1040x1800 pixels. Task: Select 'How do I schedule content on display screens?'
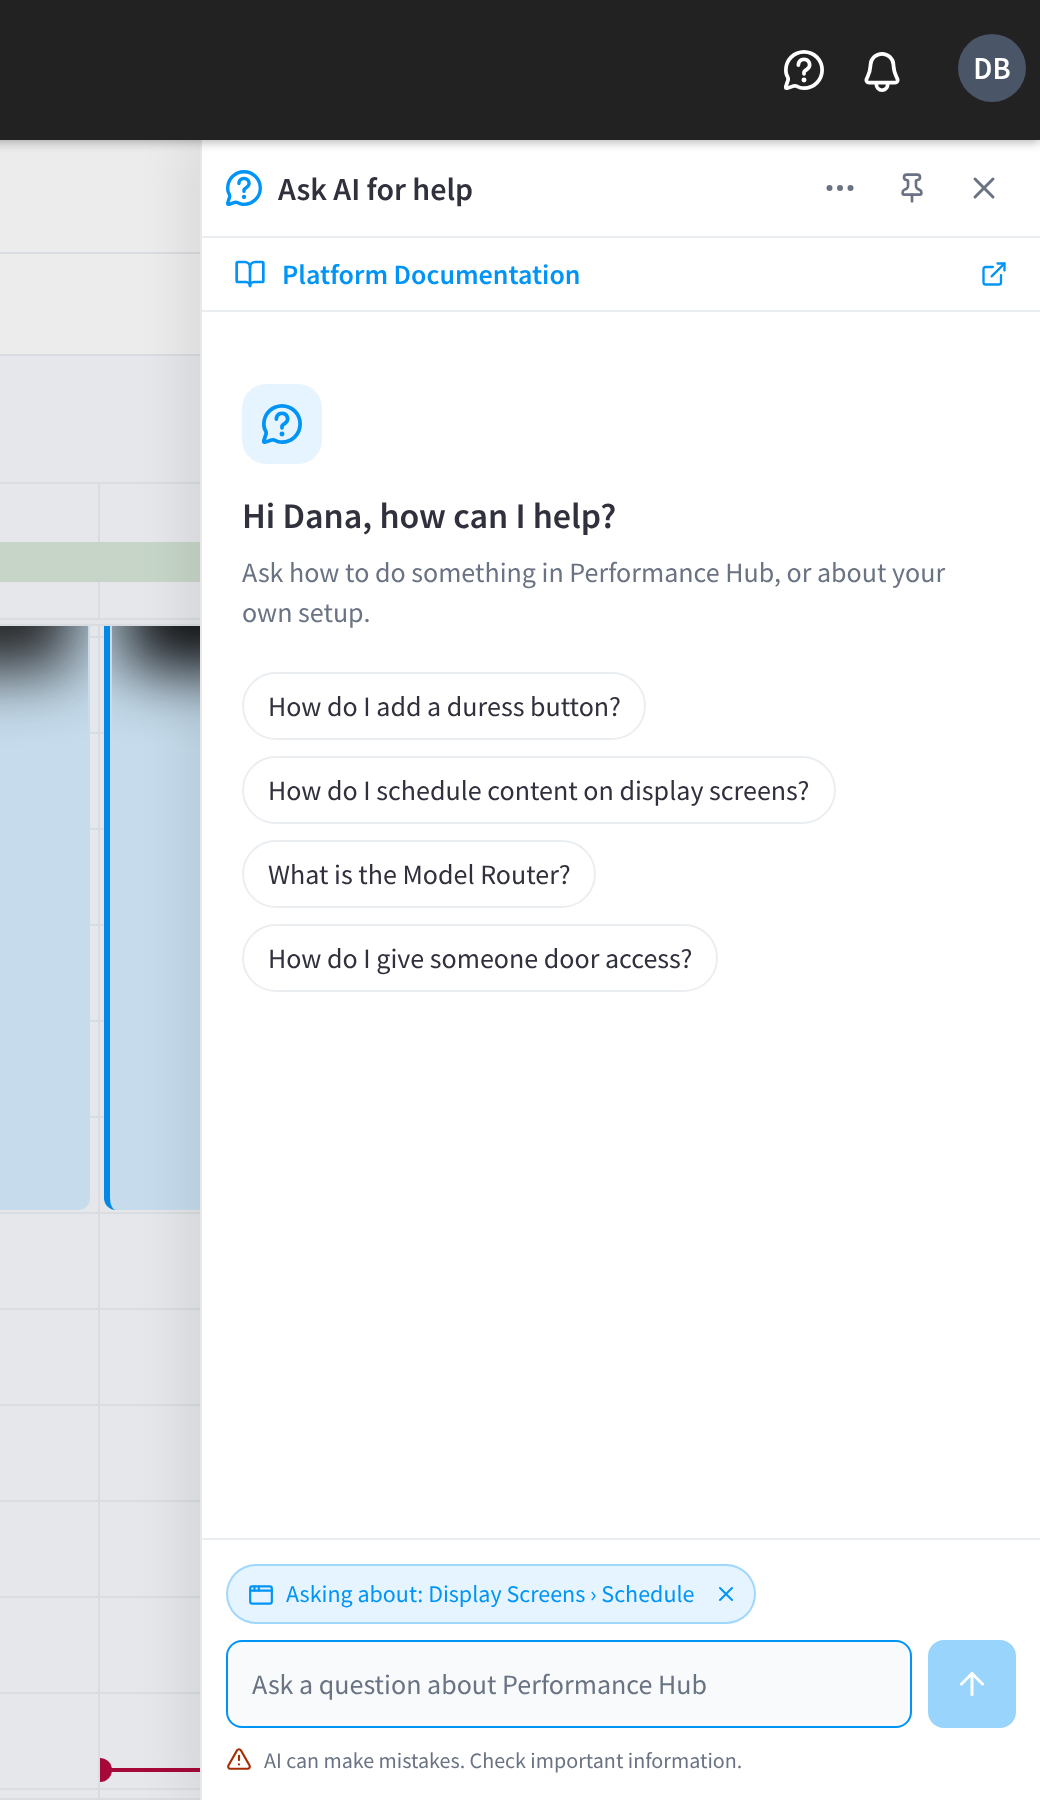[538, 790]
